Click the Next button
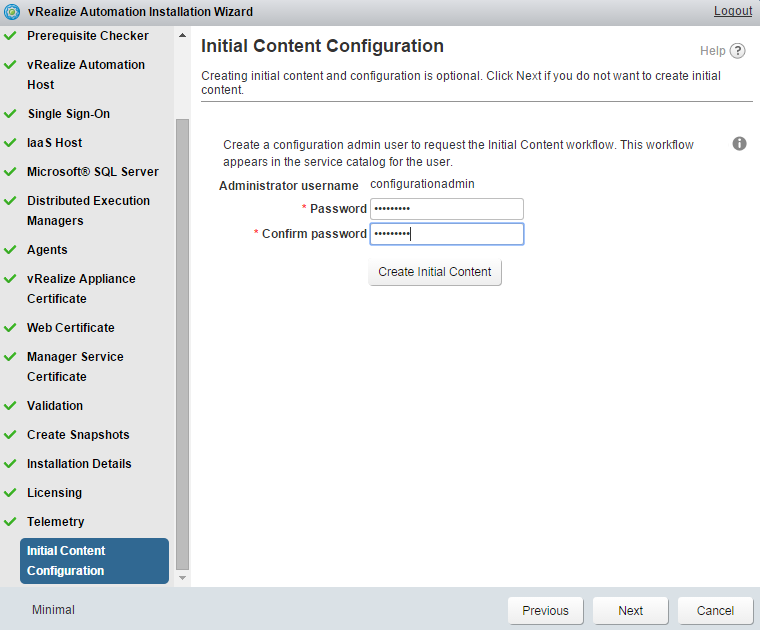Screen dimensions: 760x630 click(x=630, y=611)
